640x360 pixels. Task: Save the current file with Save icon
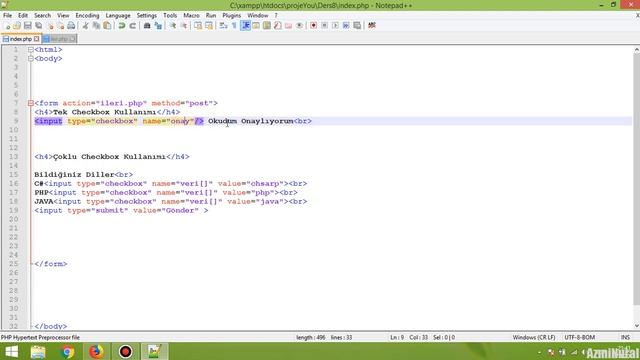[x=28, y=26]
